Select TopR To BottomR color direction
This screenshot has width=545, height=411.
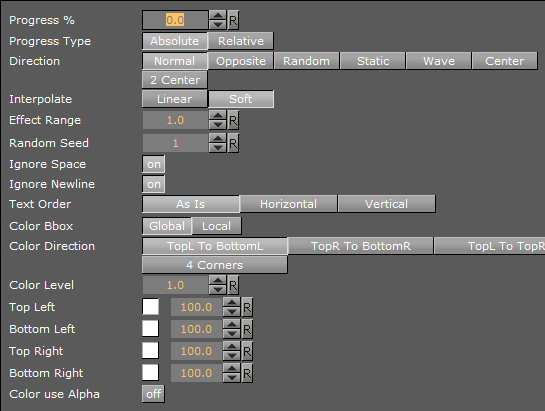[x=361, y=246]
